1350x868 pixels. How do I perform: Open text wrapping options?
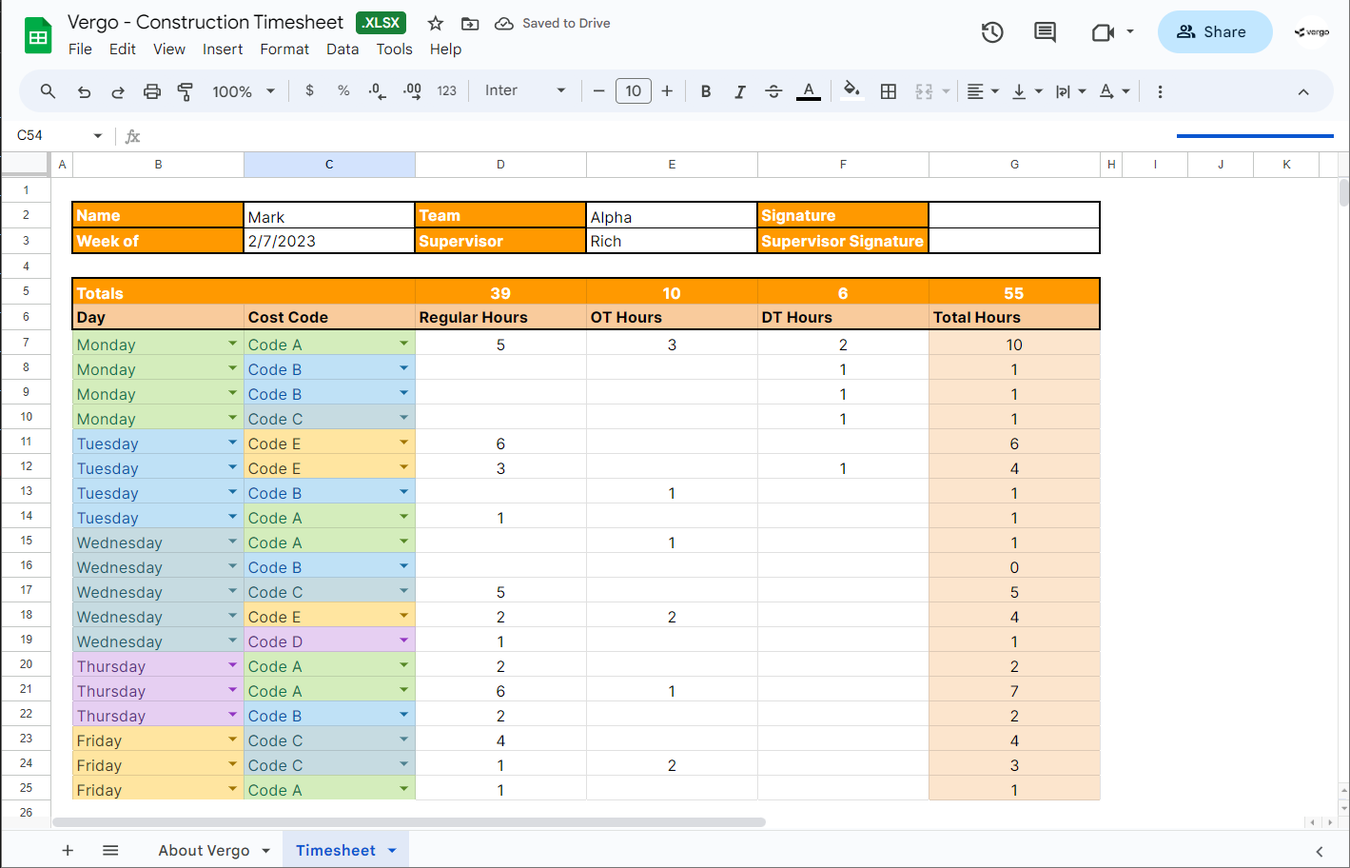coord(1071,91)
